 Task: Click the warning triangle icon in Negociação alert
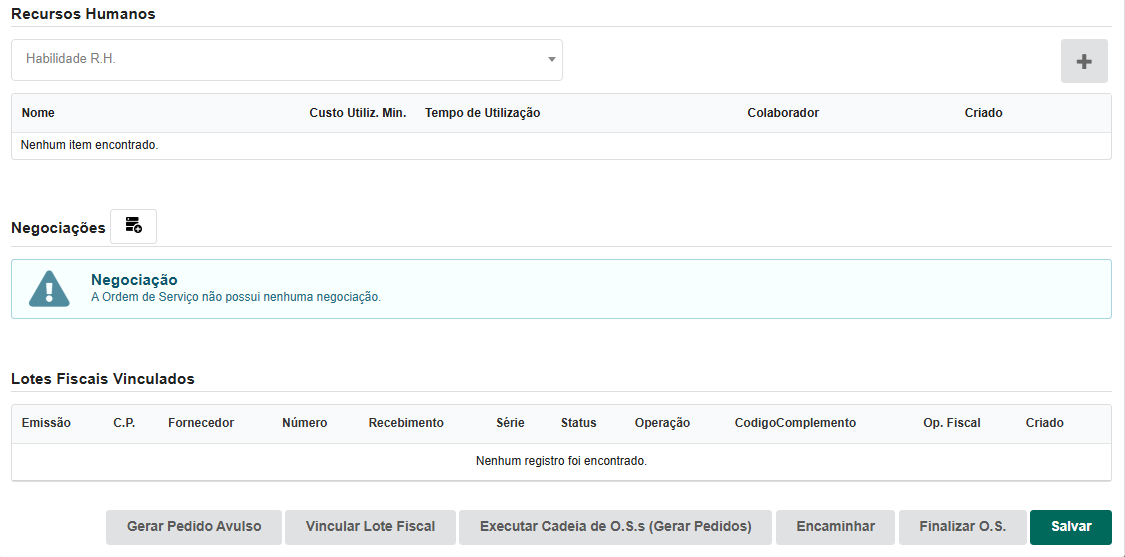click(x=49, y=289)
